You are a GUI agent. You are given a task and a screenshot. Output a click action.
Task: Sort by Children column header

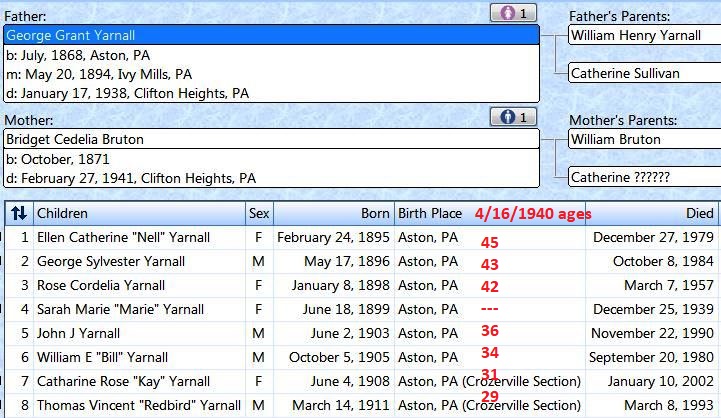pos(140,213)
